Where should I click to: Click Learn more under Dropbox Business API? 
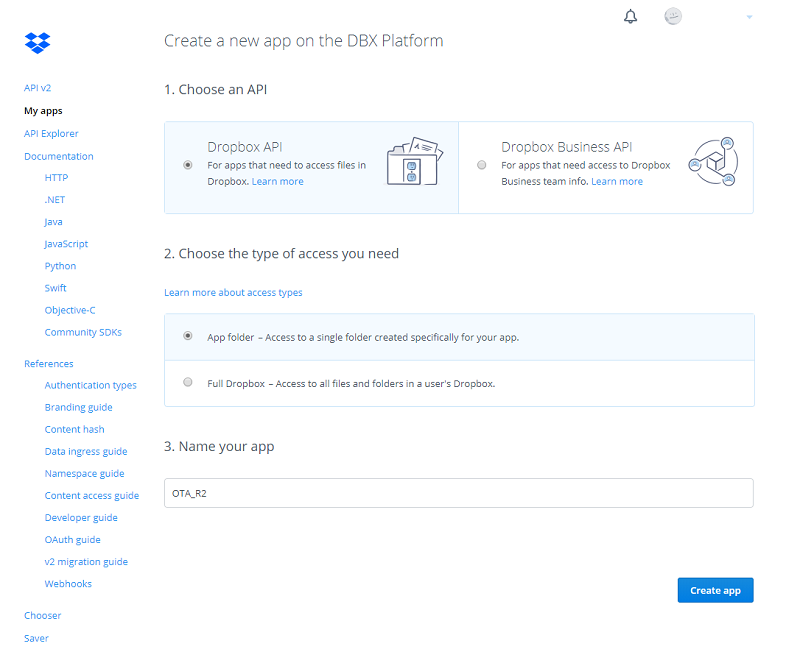pyautogui.click(x=617, y=182)
